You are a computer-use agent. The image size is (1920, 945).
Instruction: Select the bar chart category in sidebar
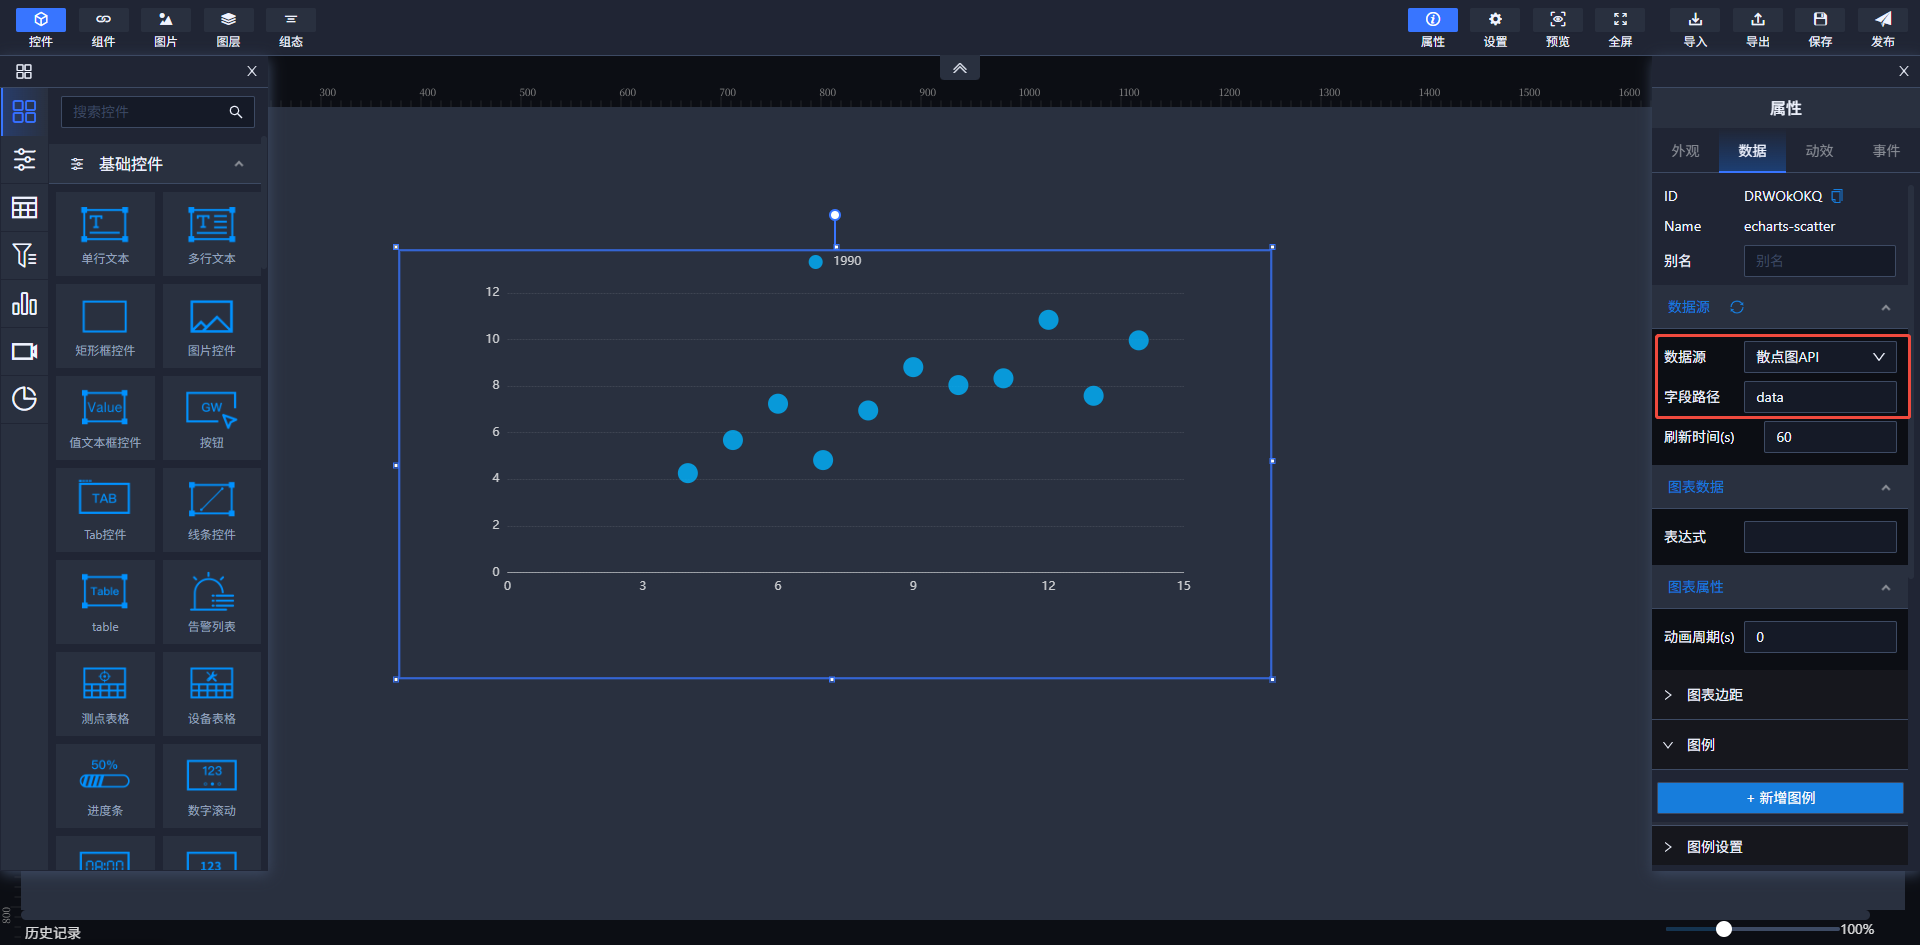[24, 304]
